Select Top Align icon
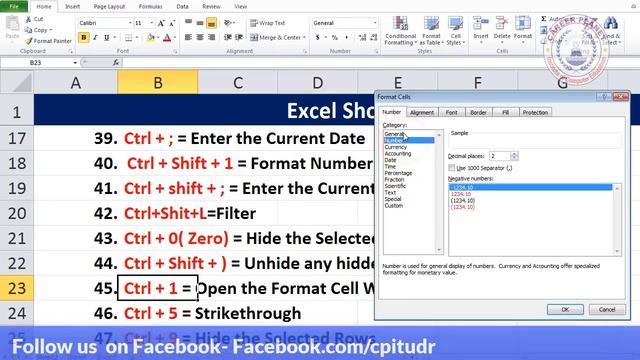This screenshot has height=360, width=640. click(188, 23)
